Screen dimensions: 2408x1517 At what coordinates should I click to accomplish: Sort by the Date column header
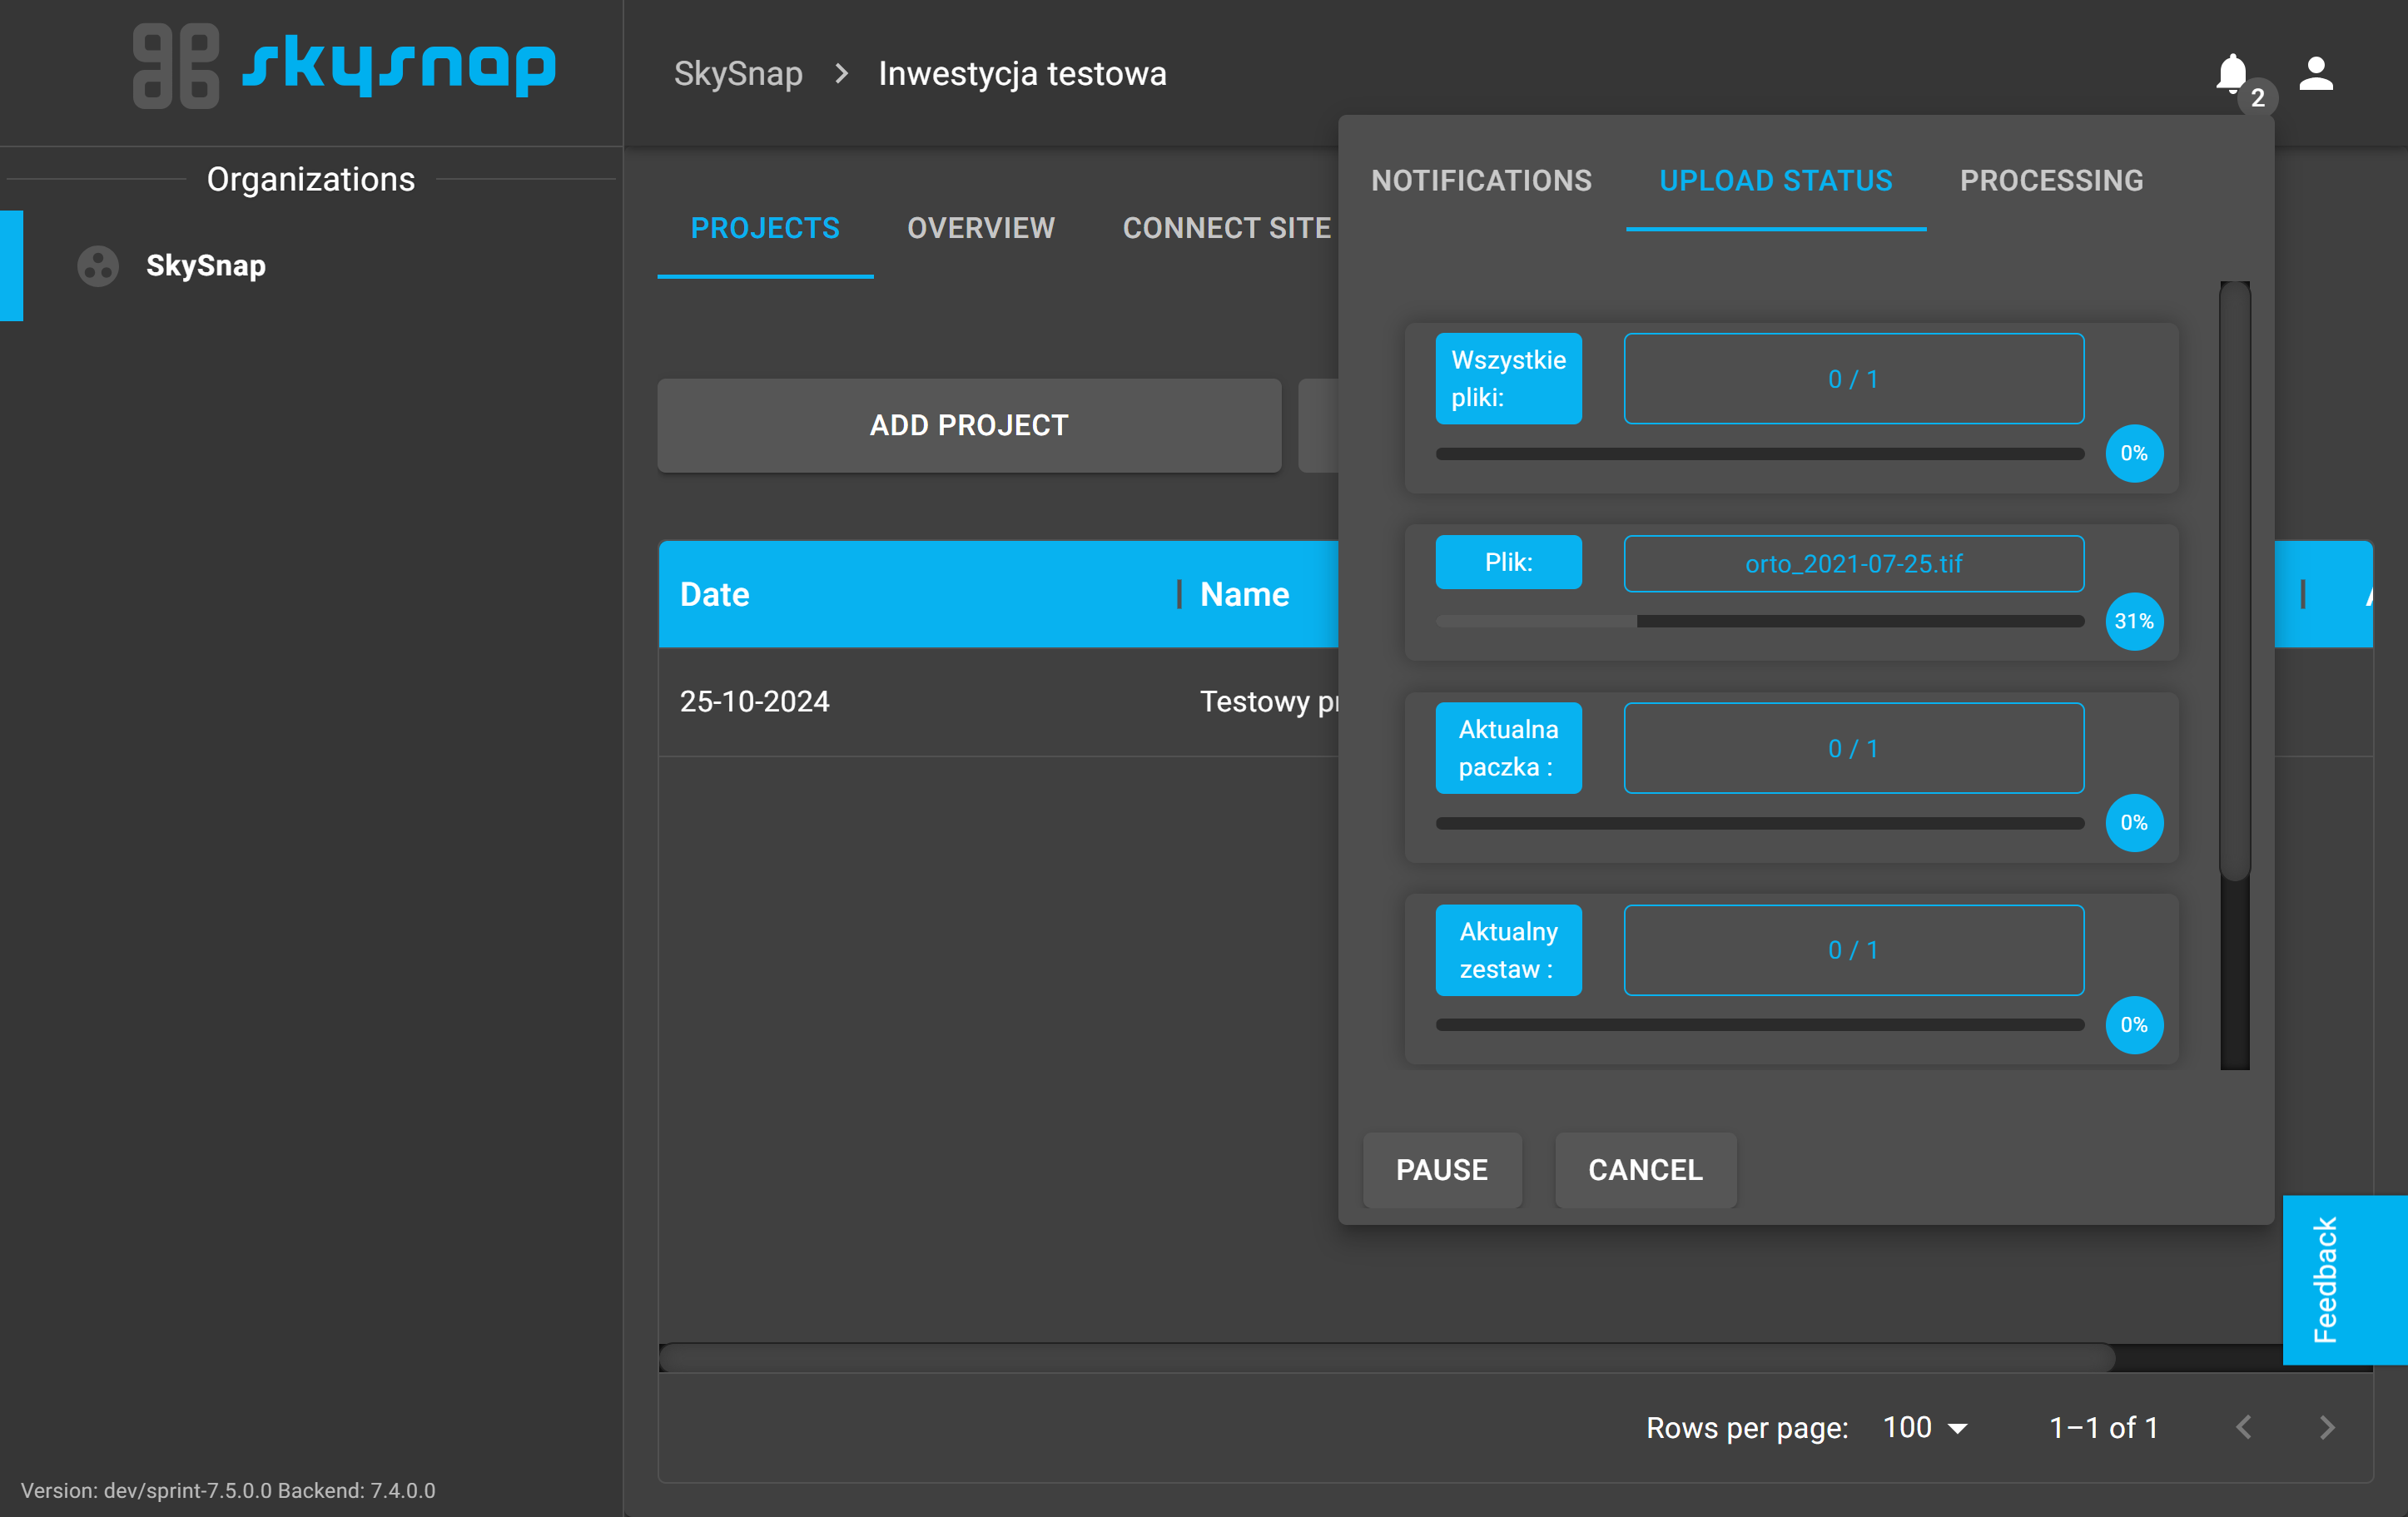point(714,595)
